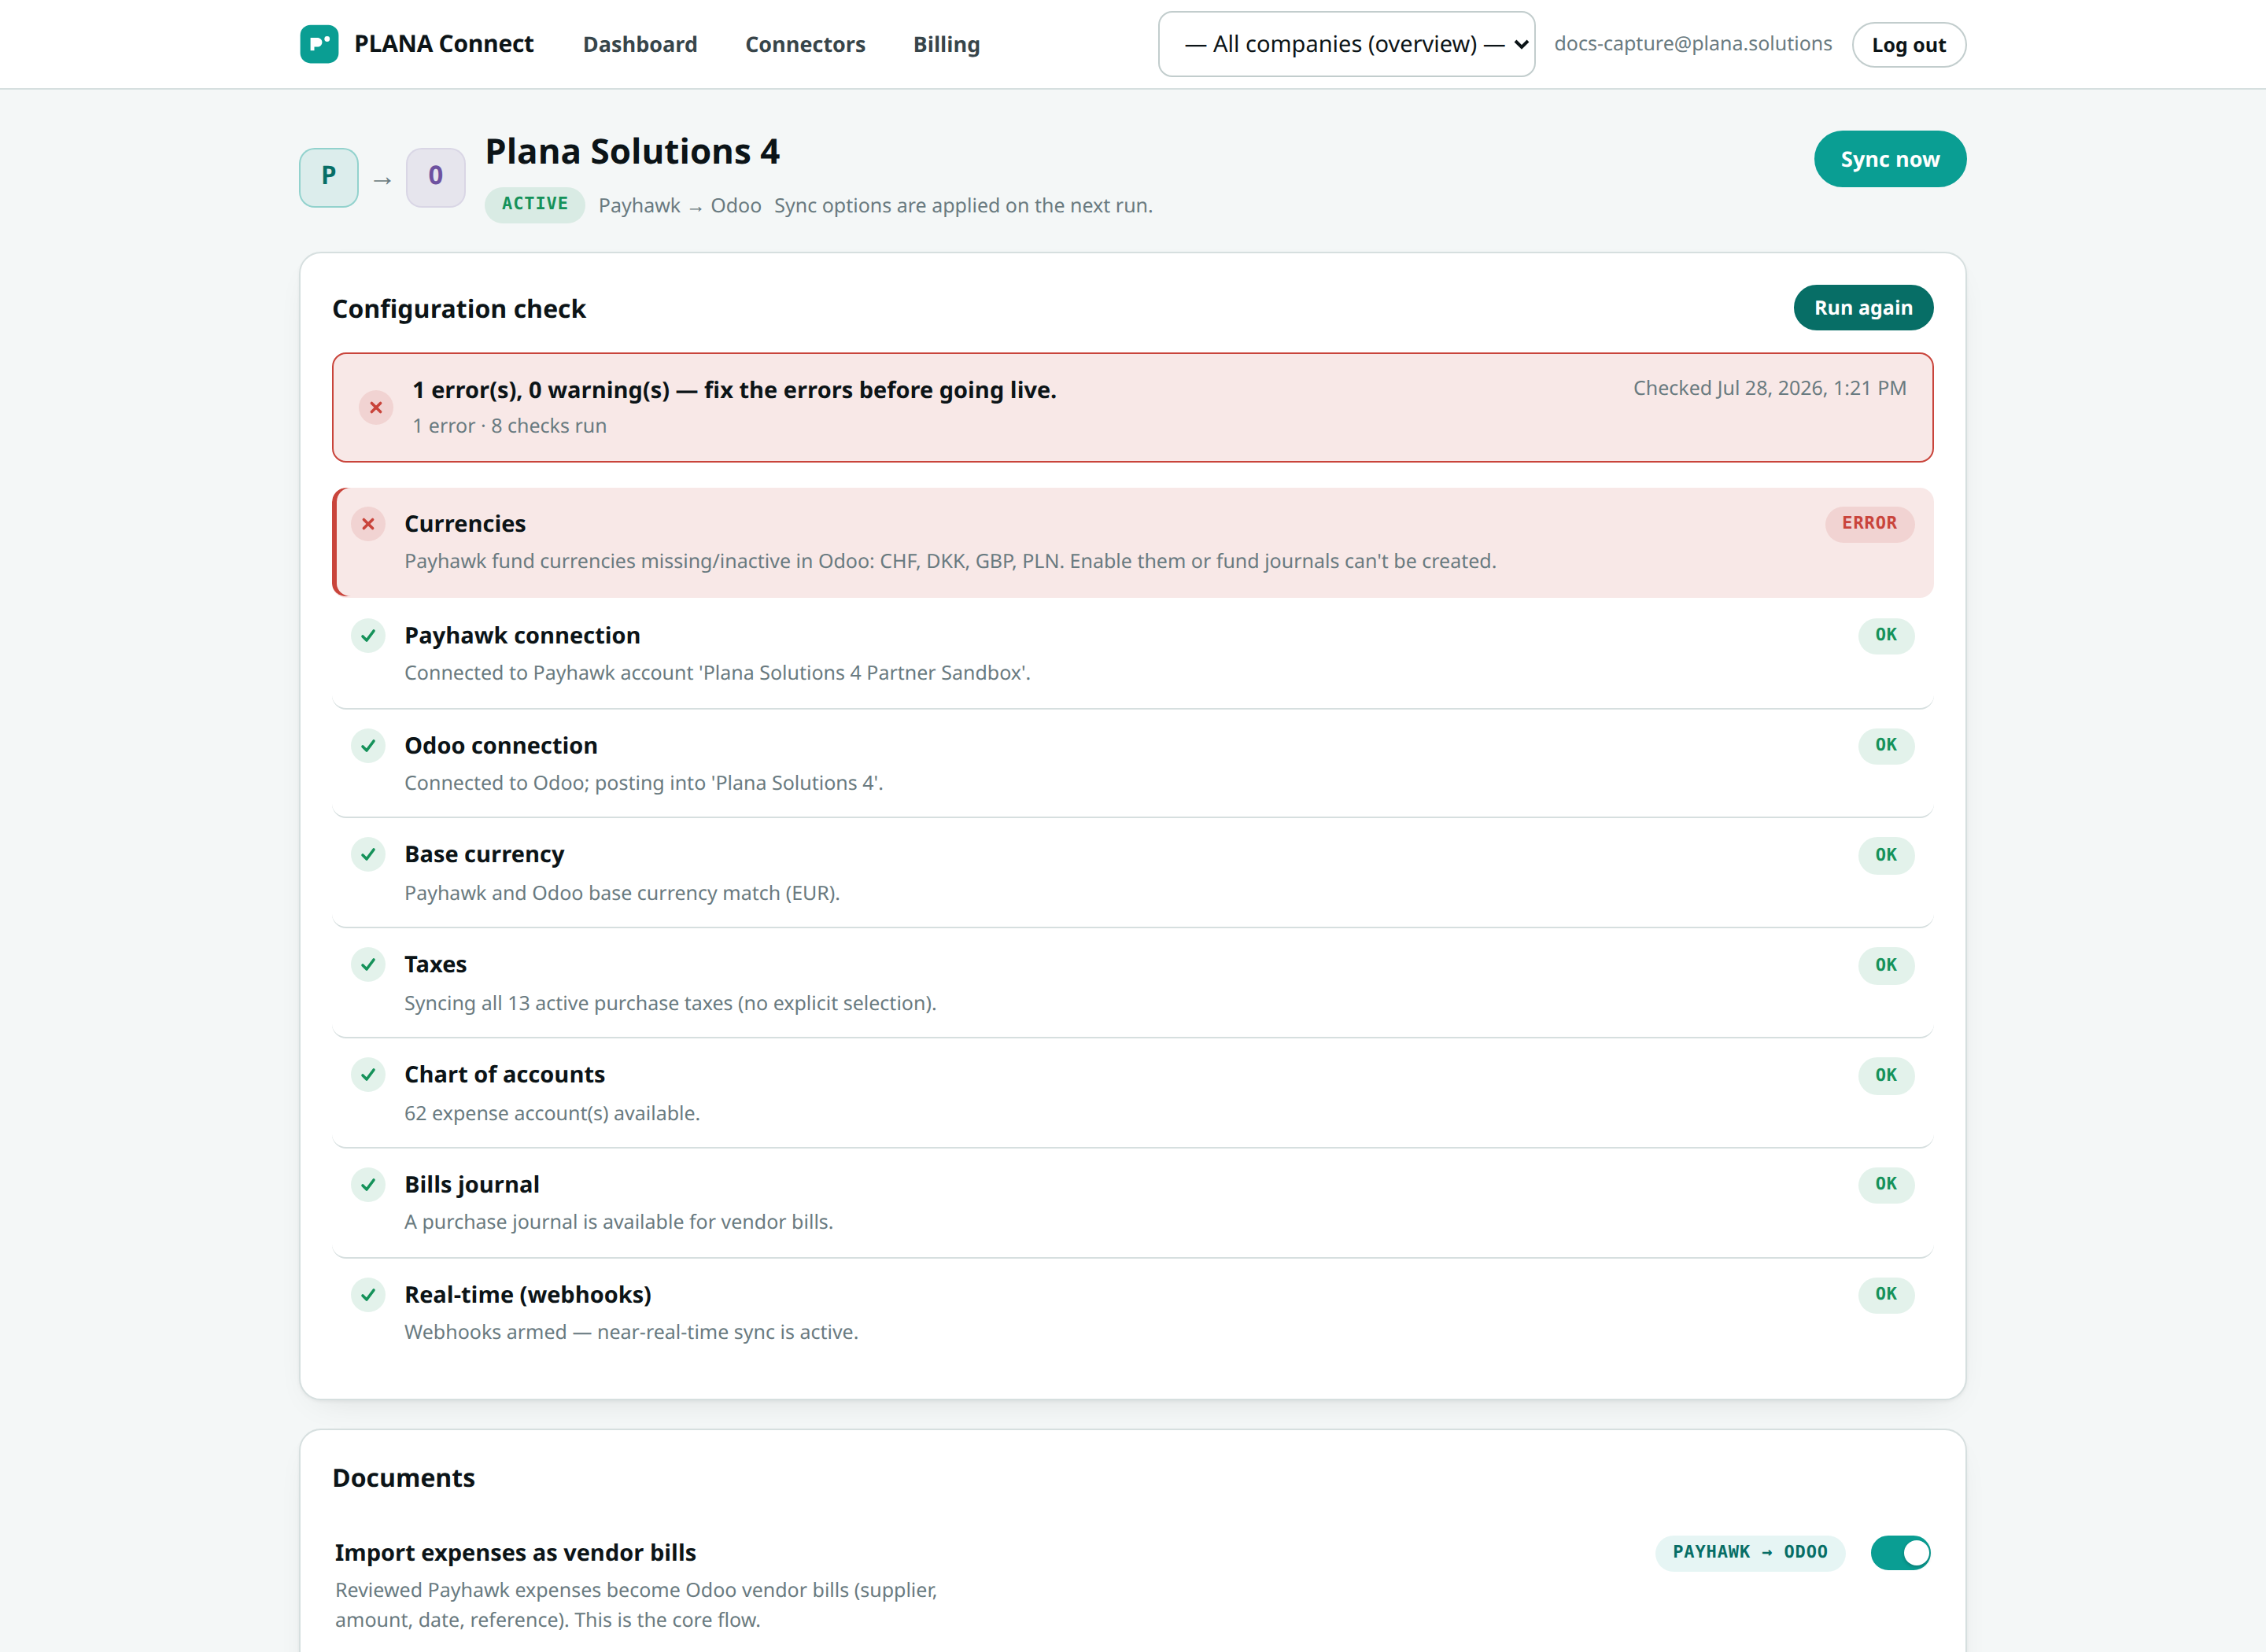Image resolution: width=2266 pixels, height=1652 pixels.
Task: Click the checkmark icon beside Payhawk connection
Action: coord(368,635)
